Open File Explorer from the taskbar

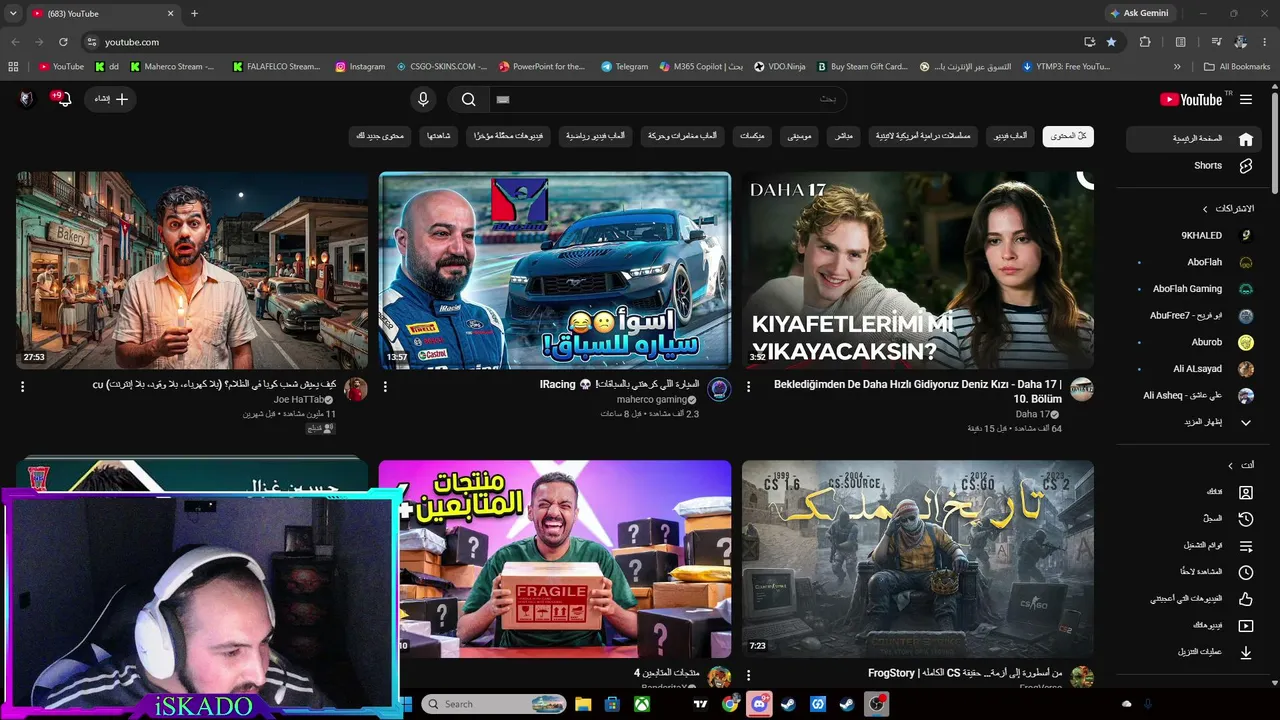tap(583, 704)
